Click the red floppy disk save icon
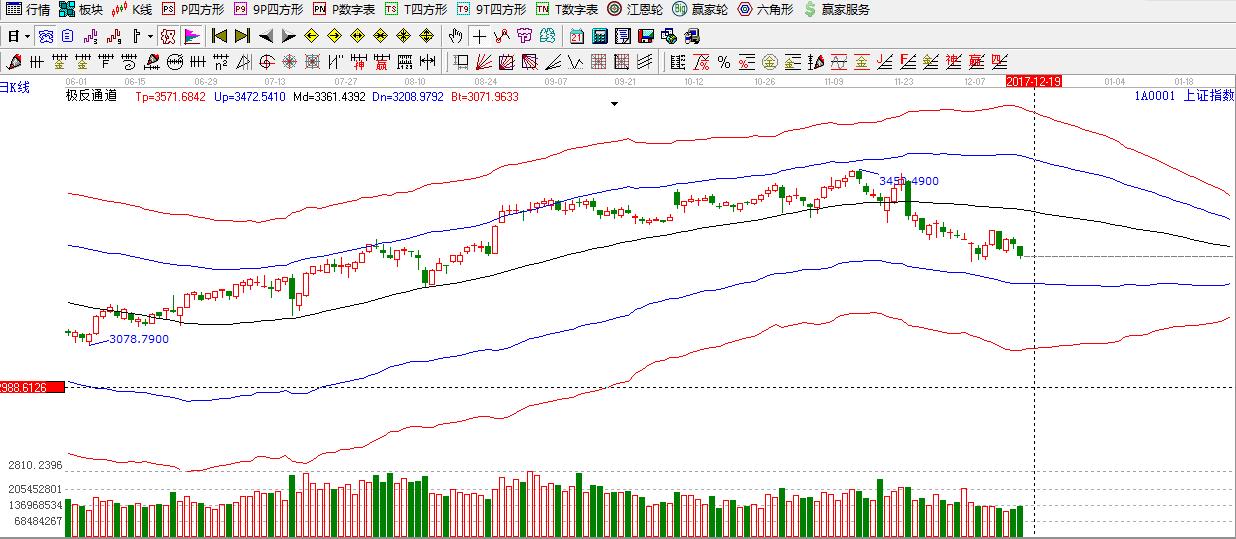The width and height of the screenshot is (1236, 539). 646,36
